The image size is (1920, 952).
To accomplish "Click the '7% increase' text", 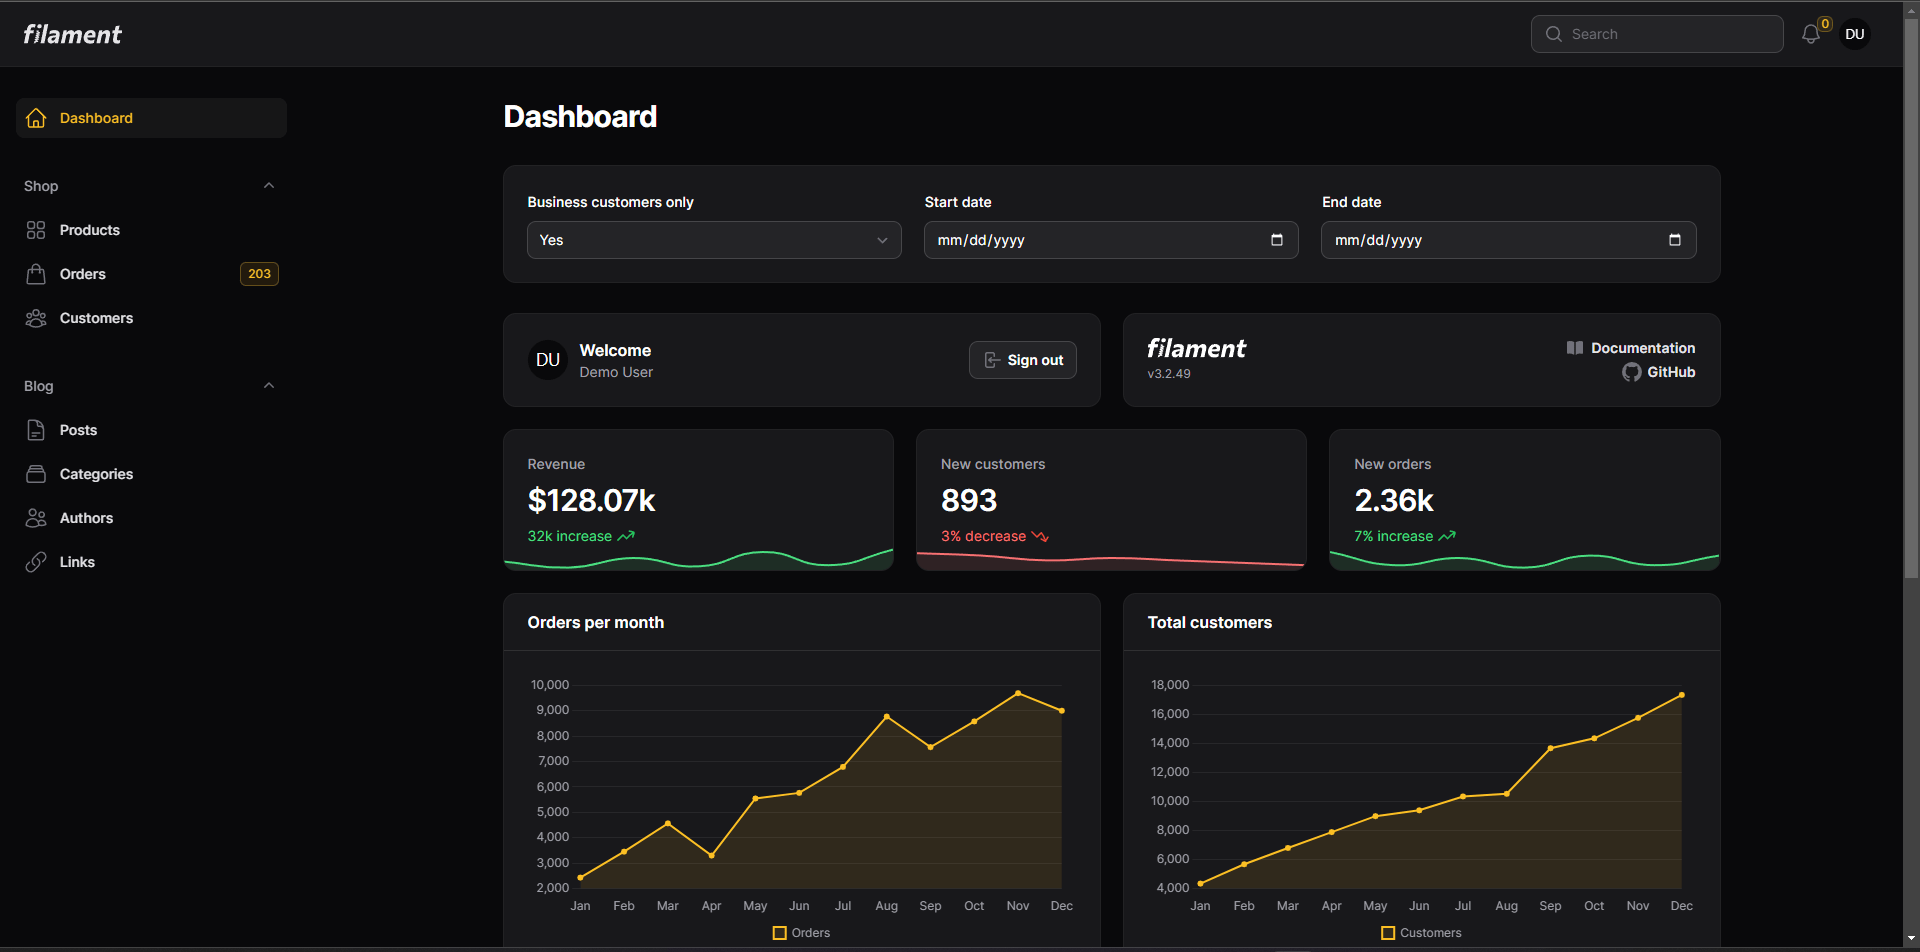I will pos(1393,536).
